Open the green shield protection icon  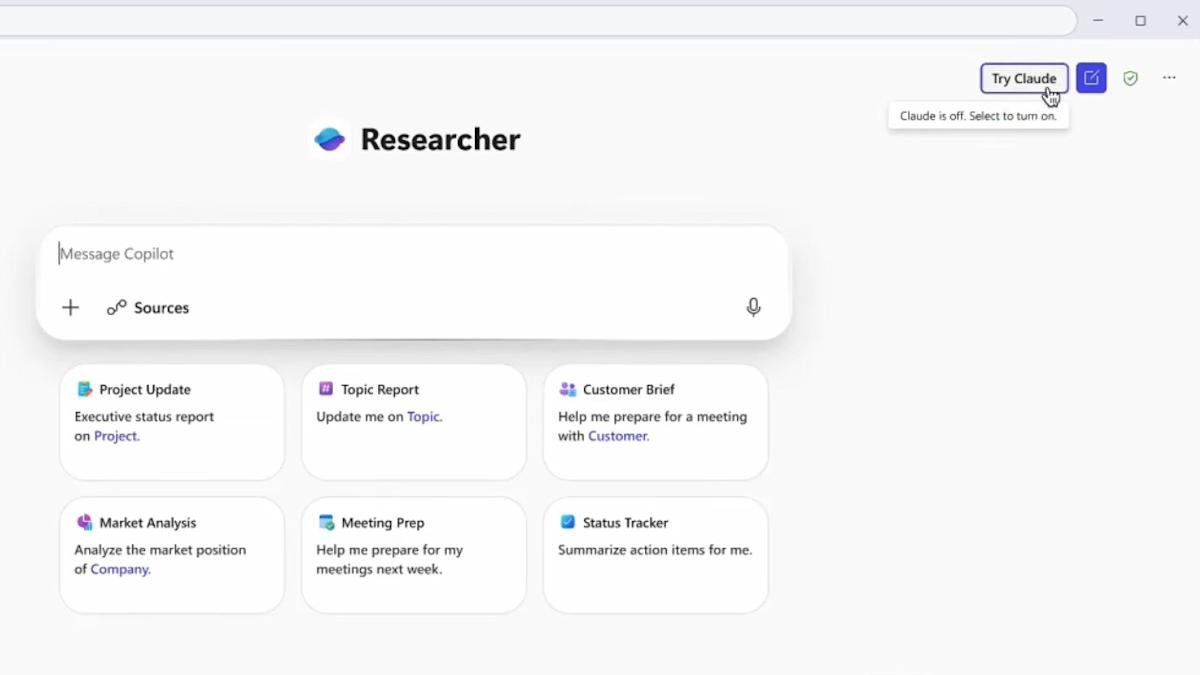(1130, 78)
